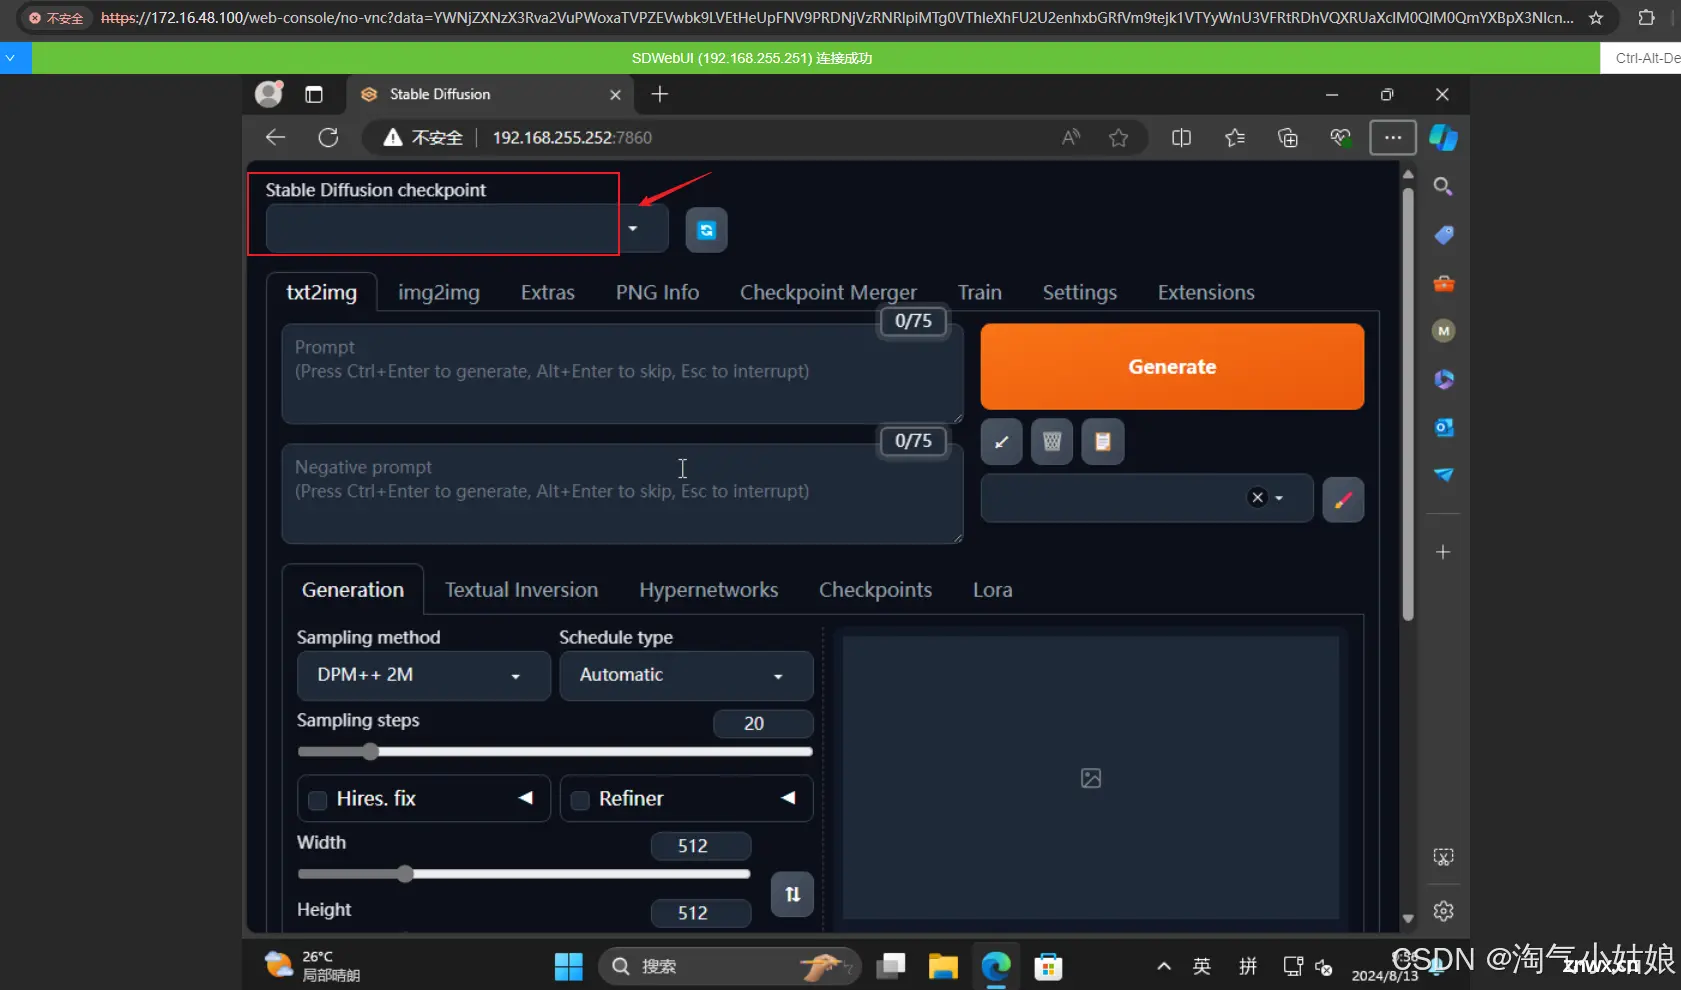1681x990 pixels.
Task: Open the Settings tab
Action: pos(1080,293)
